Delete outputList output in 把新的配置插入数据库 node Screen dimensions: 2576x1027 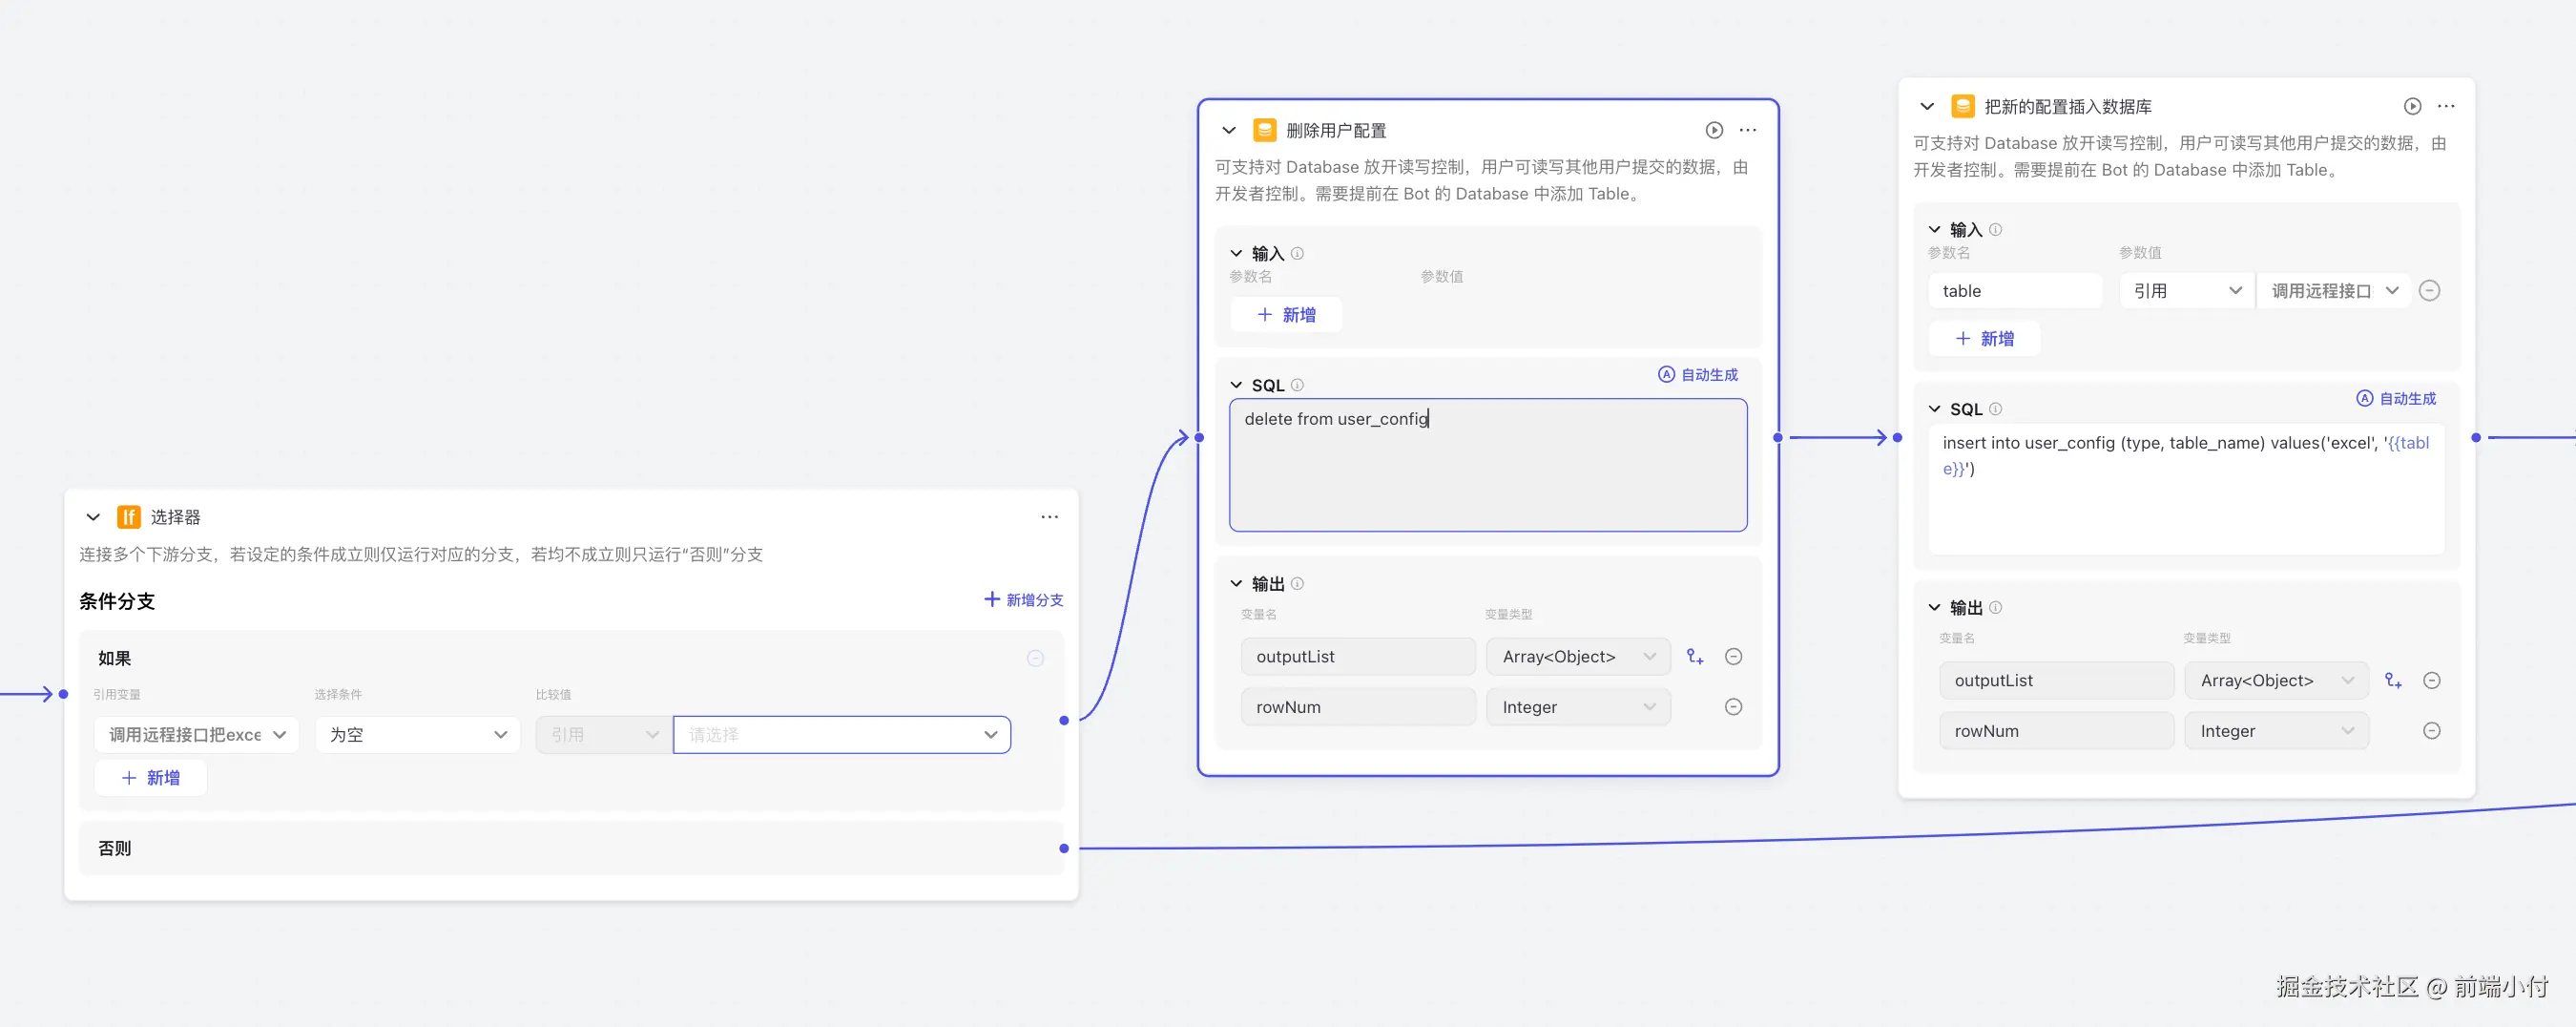coord(2431,681)
